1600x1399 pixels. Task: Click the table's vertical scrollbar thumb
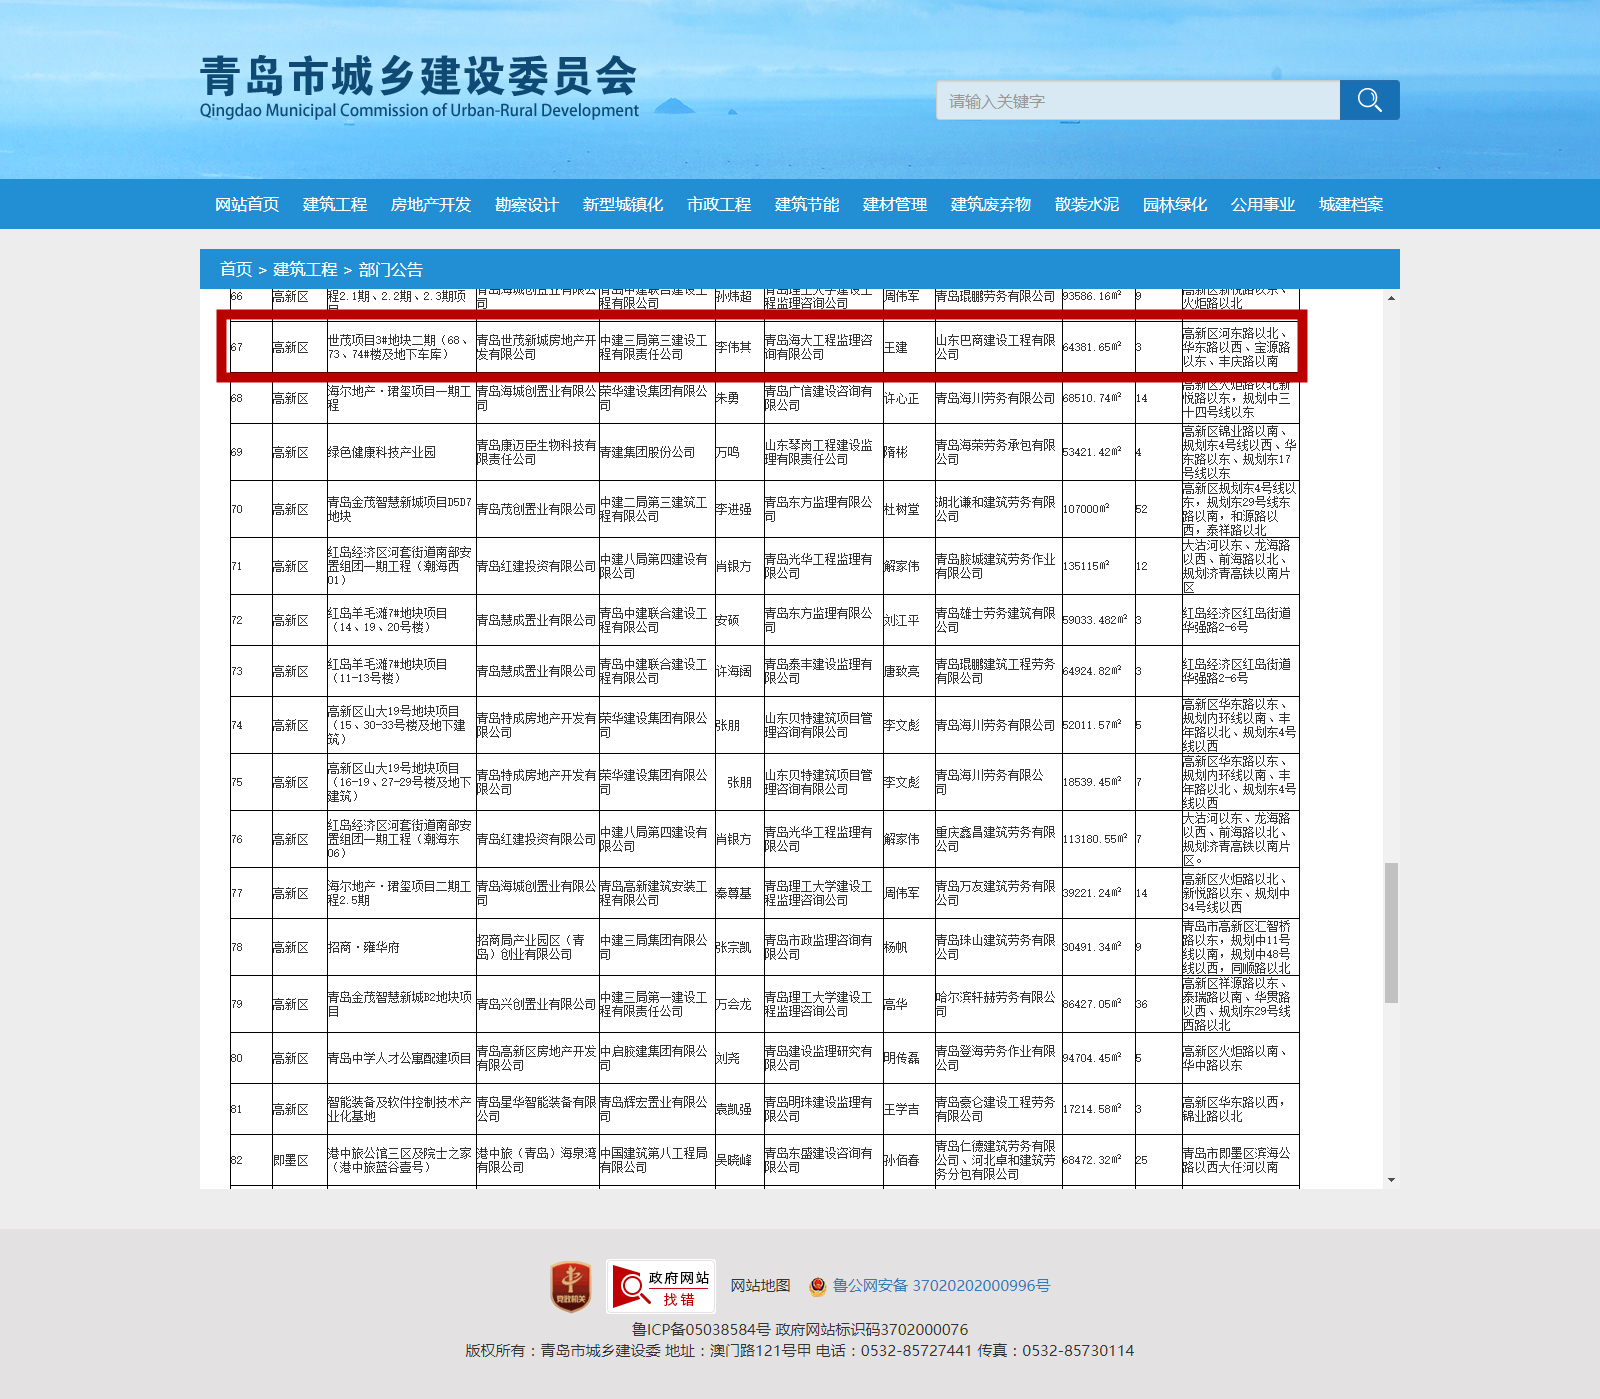tap(1391, 932)
